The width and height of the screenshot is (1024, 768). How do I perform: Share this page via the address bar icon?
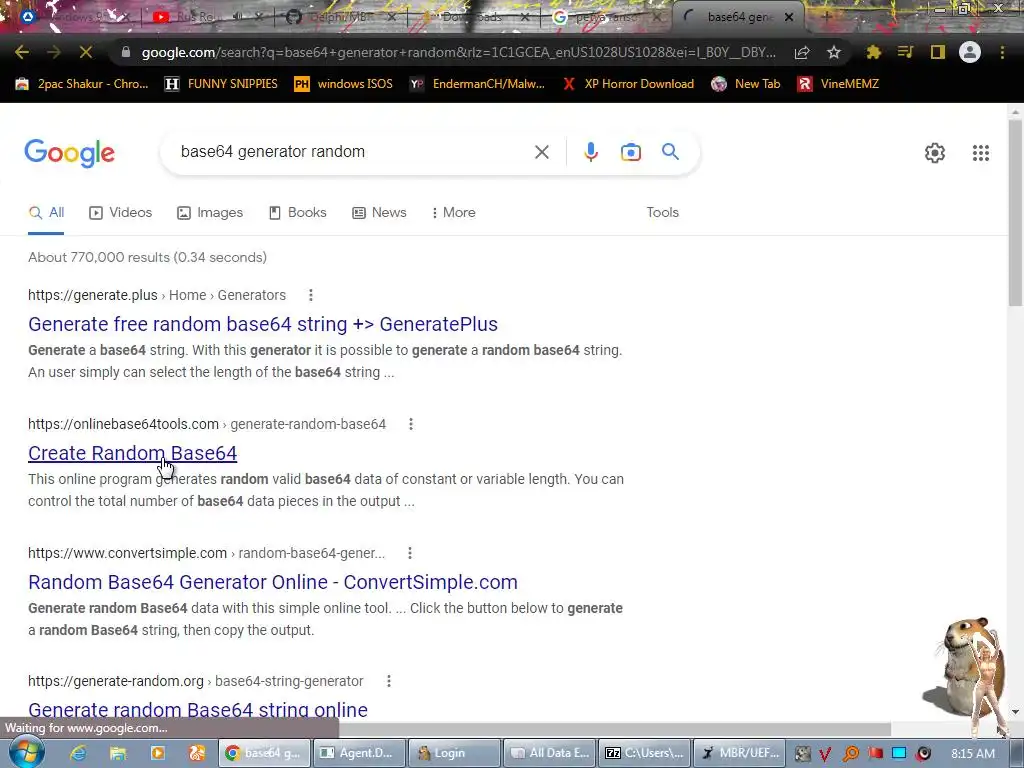click(802, 52)
